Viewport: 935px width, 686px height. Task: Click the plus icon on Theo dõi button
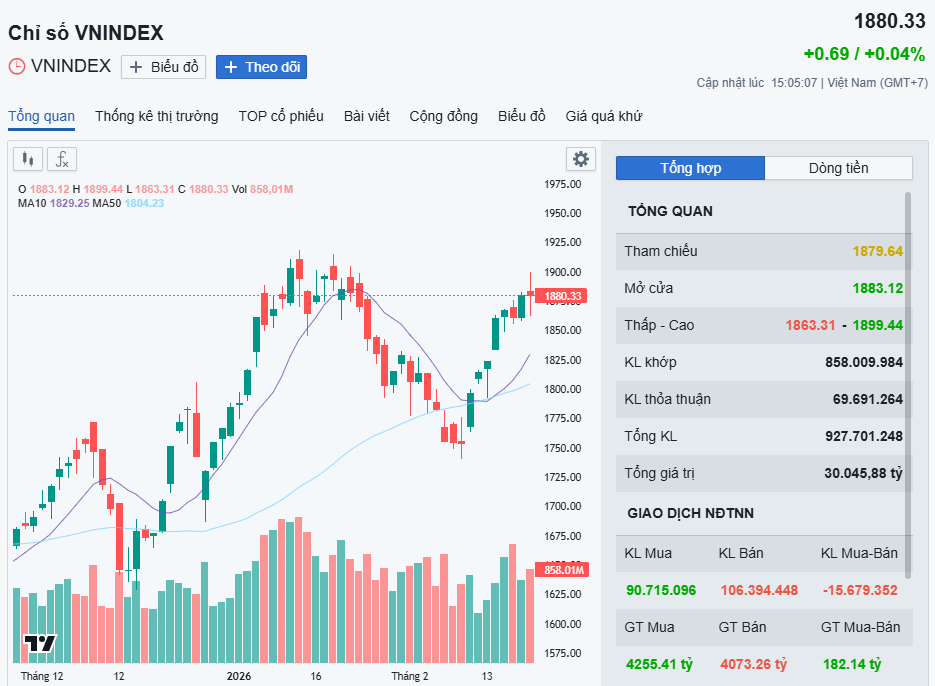231,67
